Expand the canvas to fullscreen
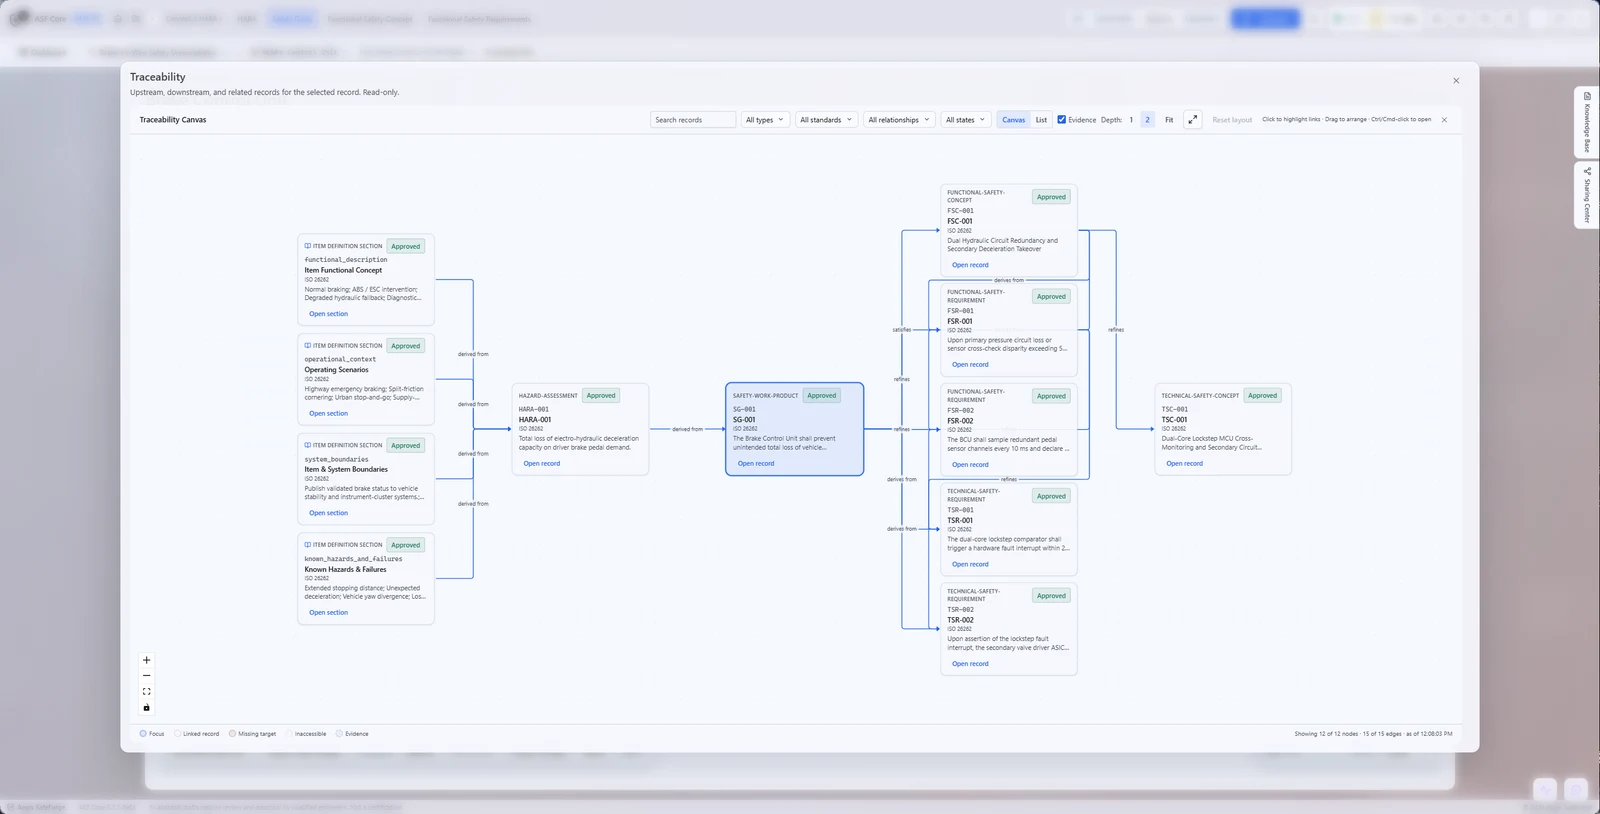The height and width of the screenshot is (814, 1600). tap(1192, 120)
